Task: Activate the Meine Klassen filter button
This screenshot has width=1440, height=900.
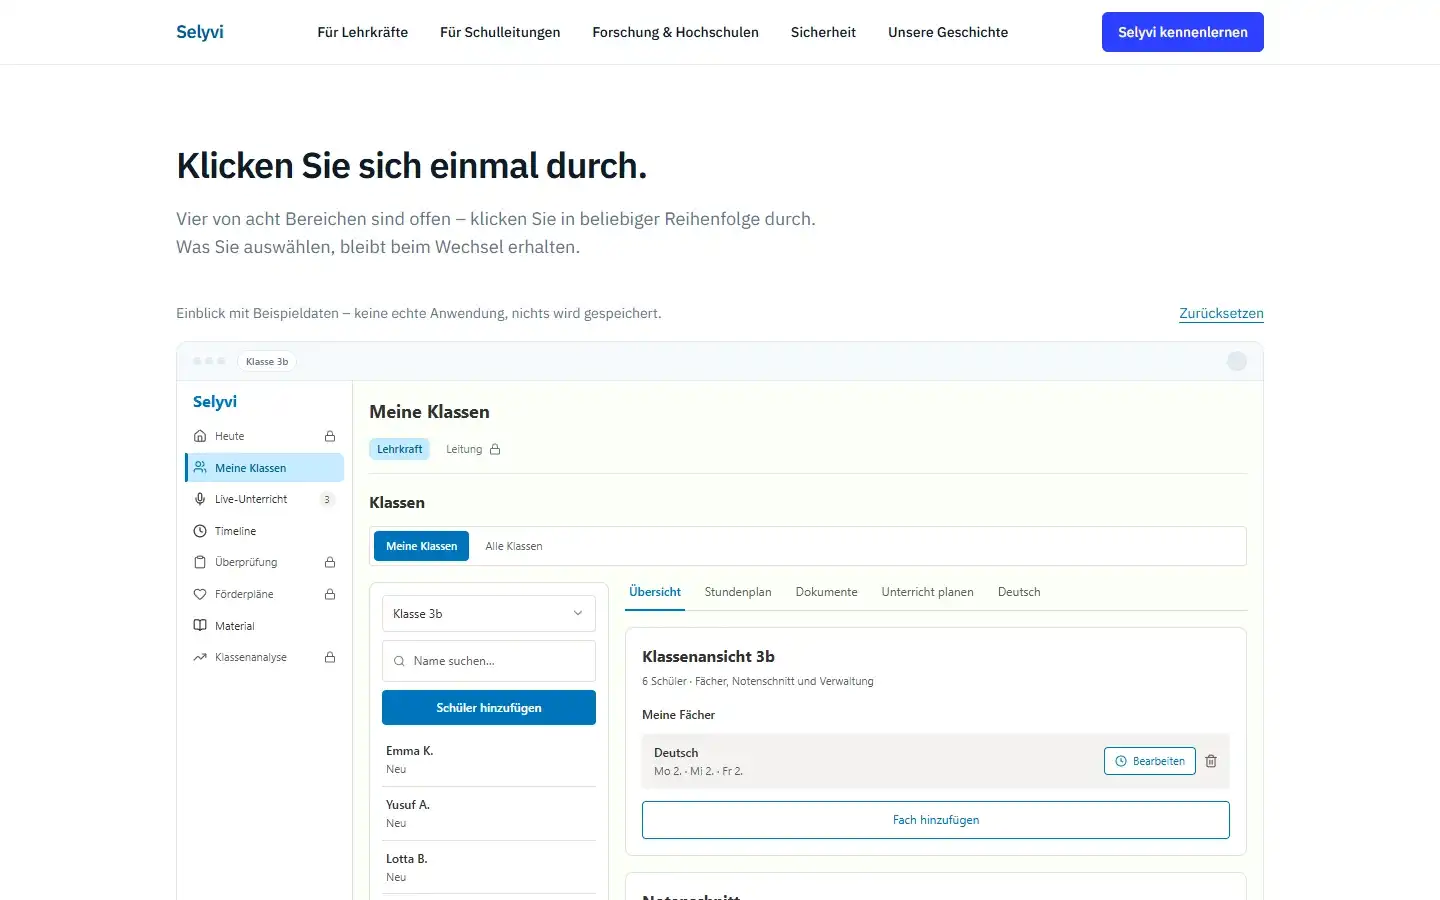Action: click(x=421, y=546)
